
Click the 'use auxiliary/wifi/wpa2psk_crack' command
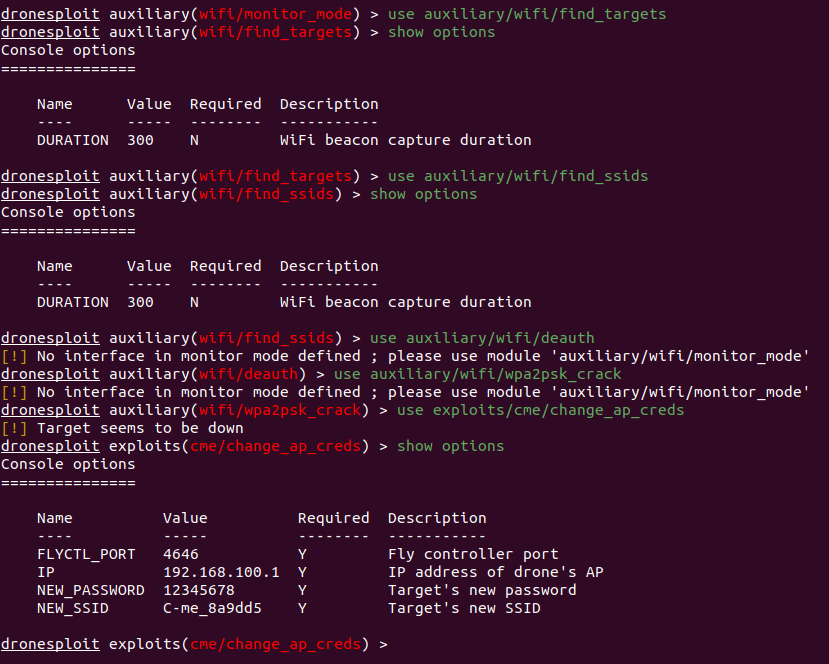[x=477, y=374]
